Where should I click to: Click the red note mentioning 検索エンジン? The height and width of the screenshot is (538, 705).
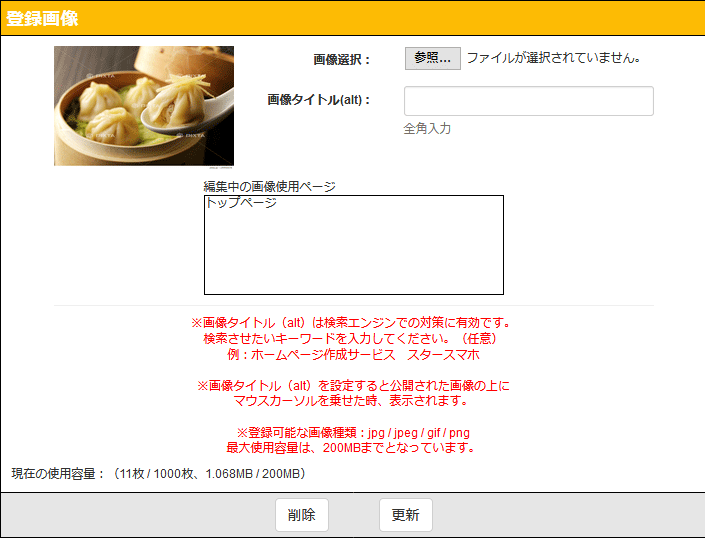tap(353, 323)
